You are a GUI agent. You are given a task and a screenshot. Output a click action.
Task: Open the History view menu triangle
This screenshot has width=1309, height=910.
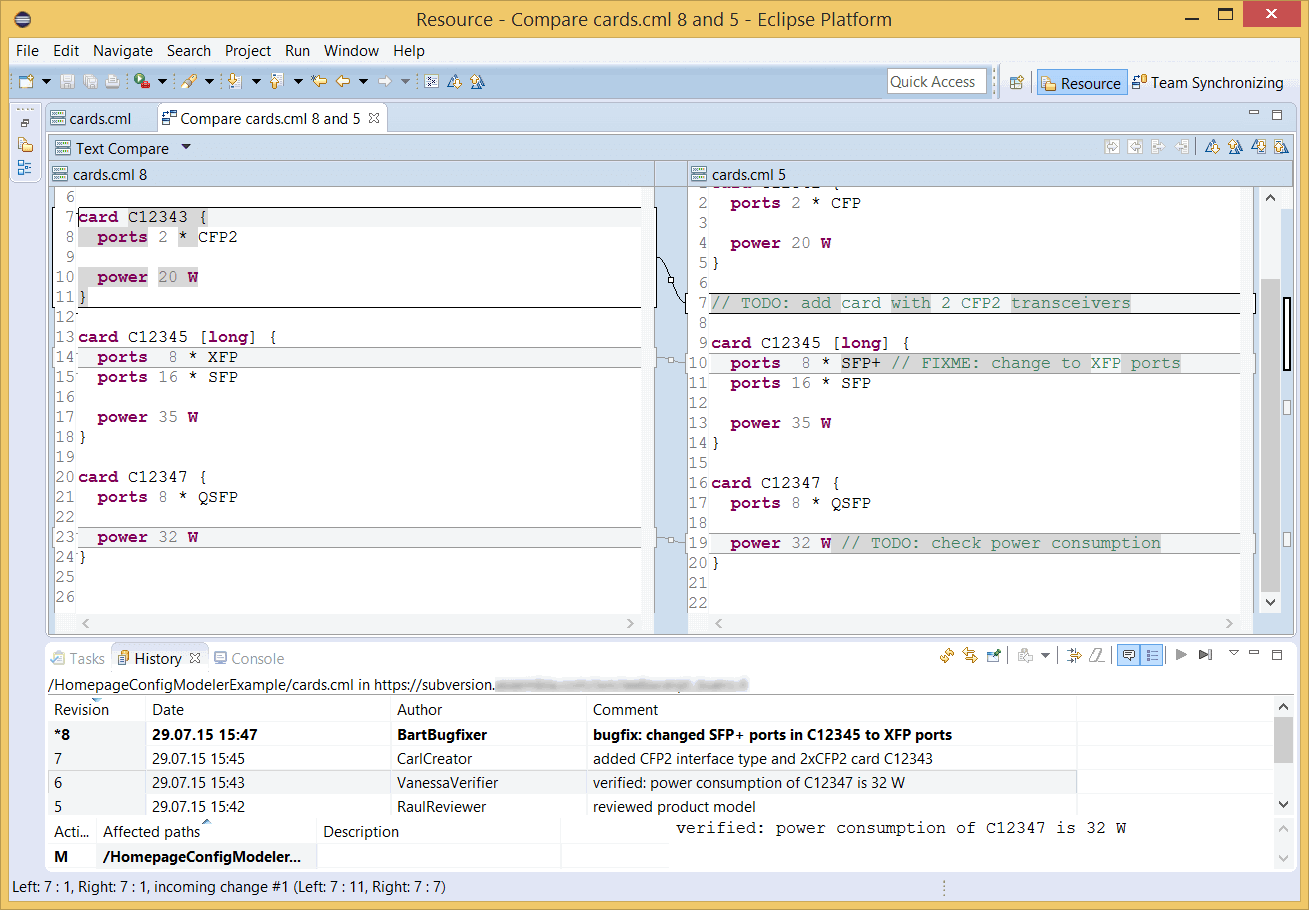(x=1233, y=653)
